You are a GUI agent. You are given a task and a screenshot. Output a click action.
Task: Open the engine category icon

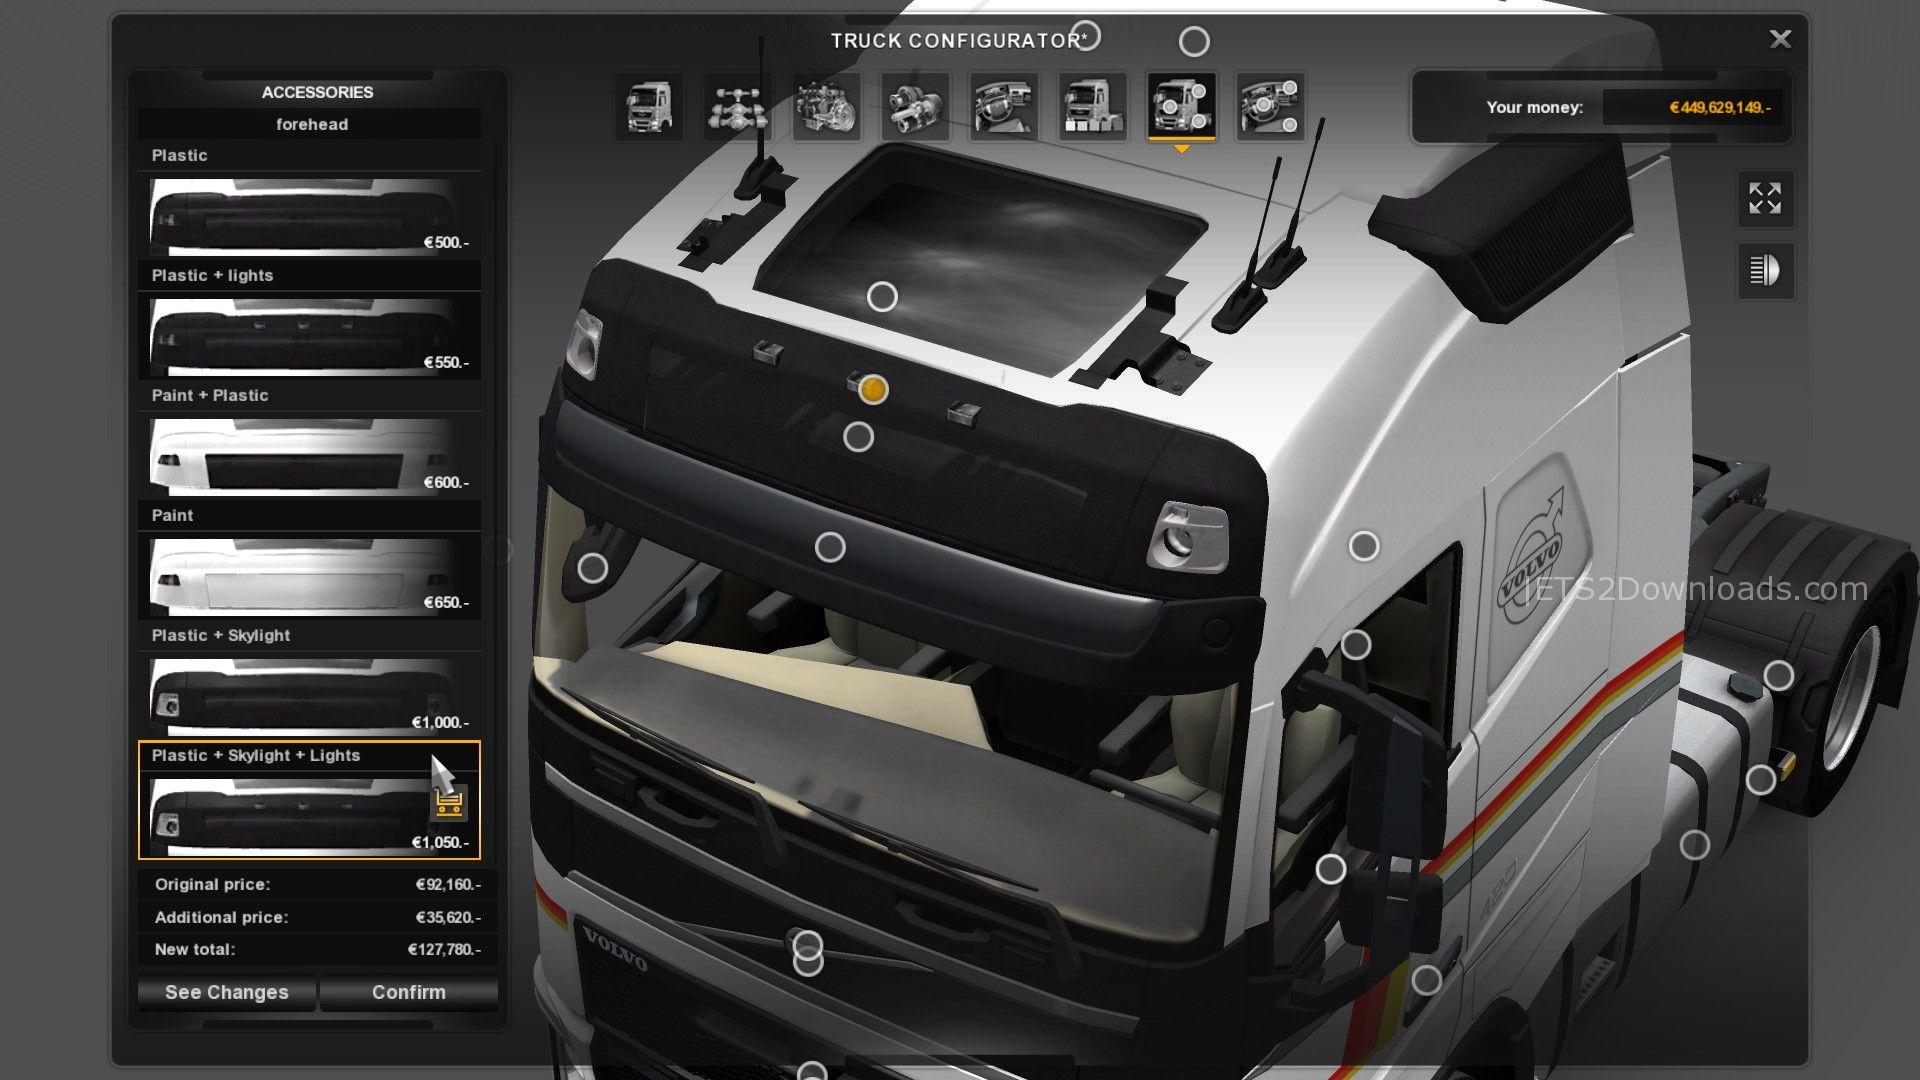point(826,106)
